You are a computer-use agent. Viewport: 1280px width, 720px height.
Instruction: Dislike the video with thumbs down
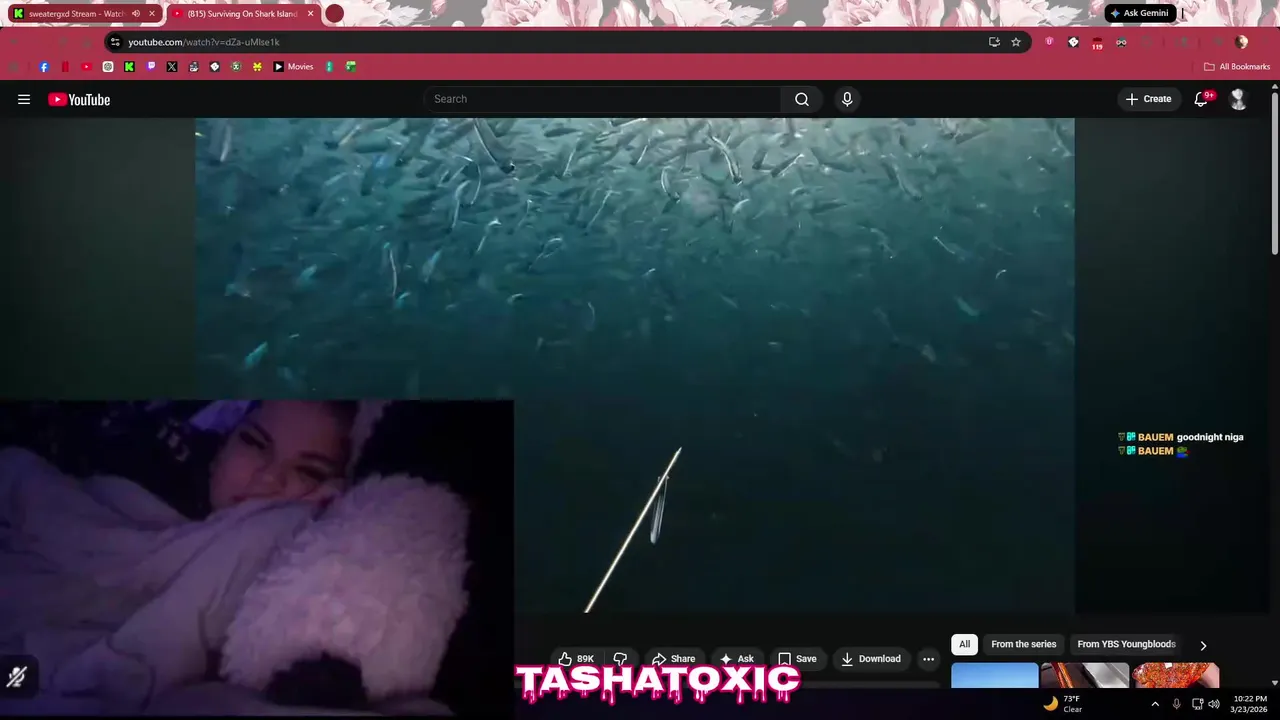620,659
